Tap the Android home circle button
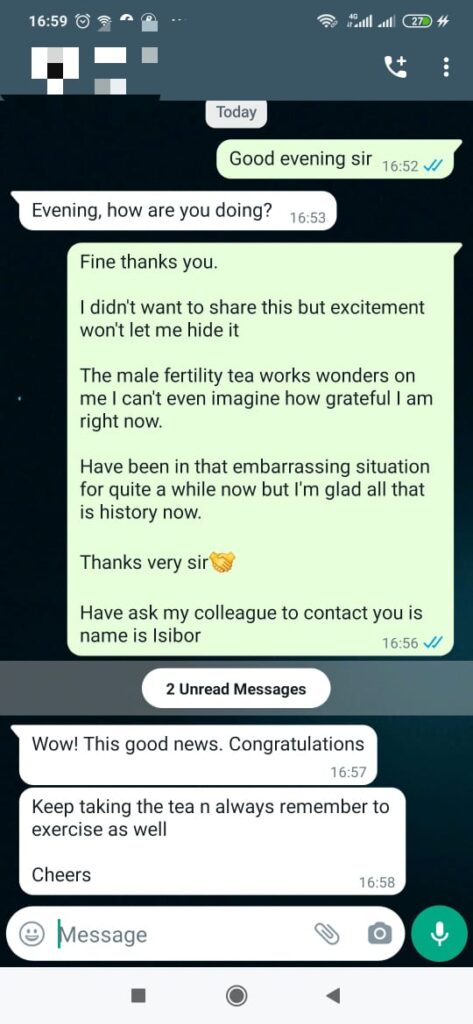This screenshot has height=1024, width=473. tap(236, 995)
